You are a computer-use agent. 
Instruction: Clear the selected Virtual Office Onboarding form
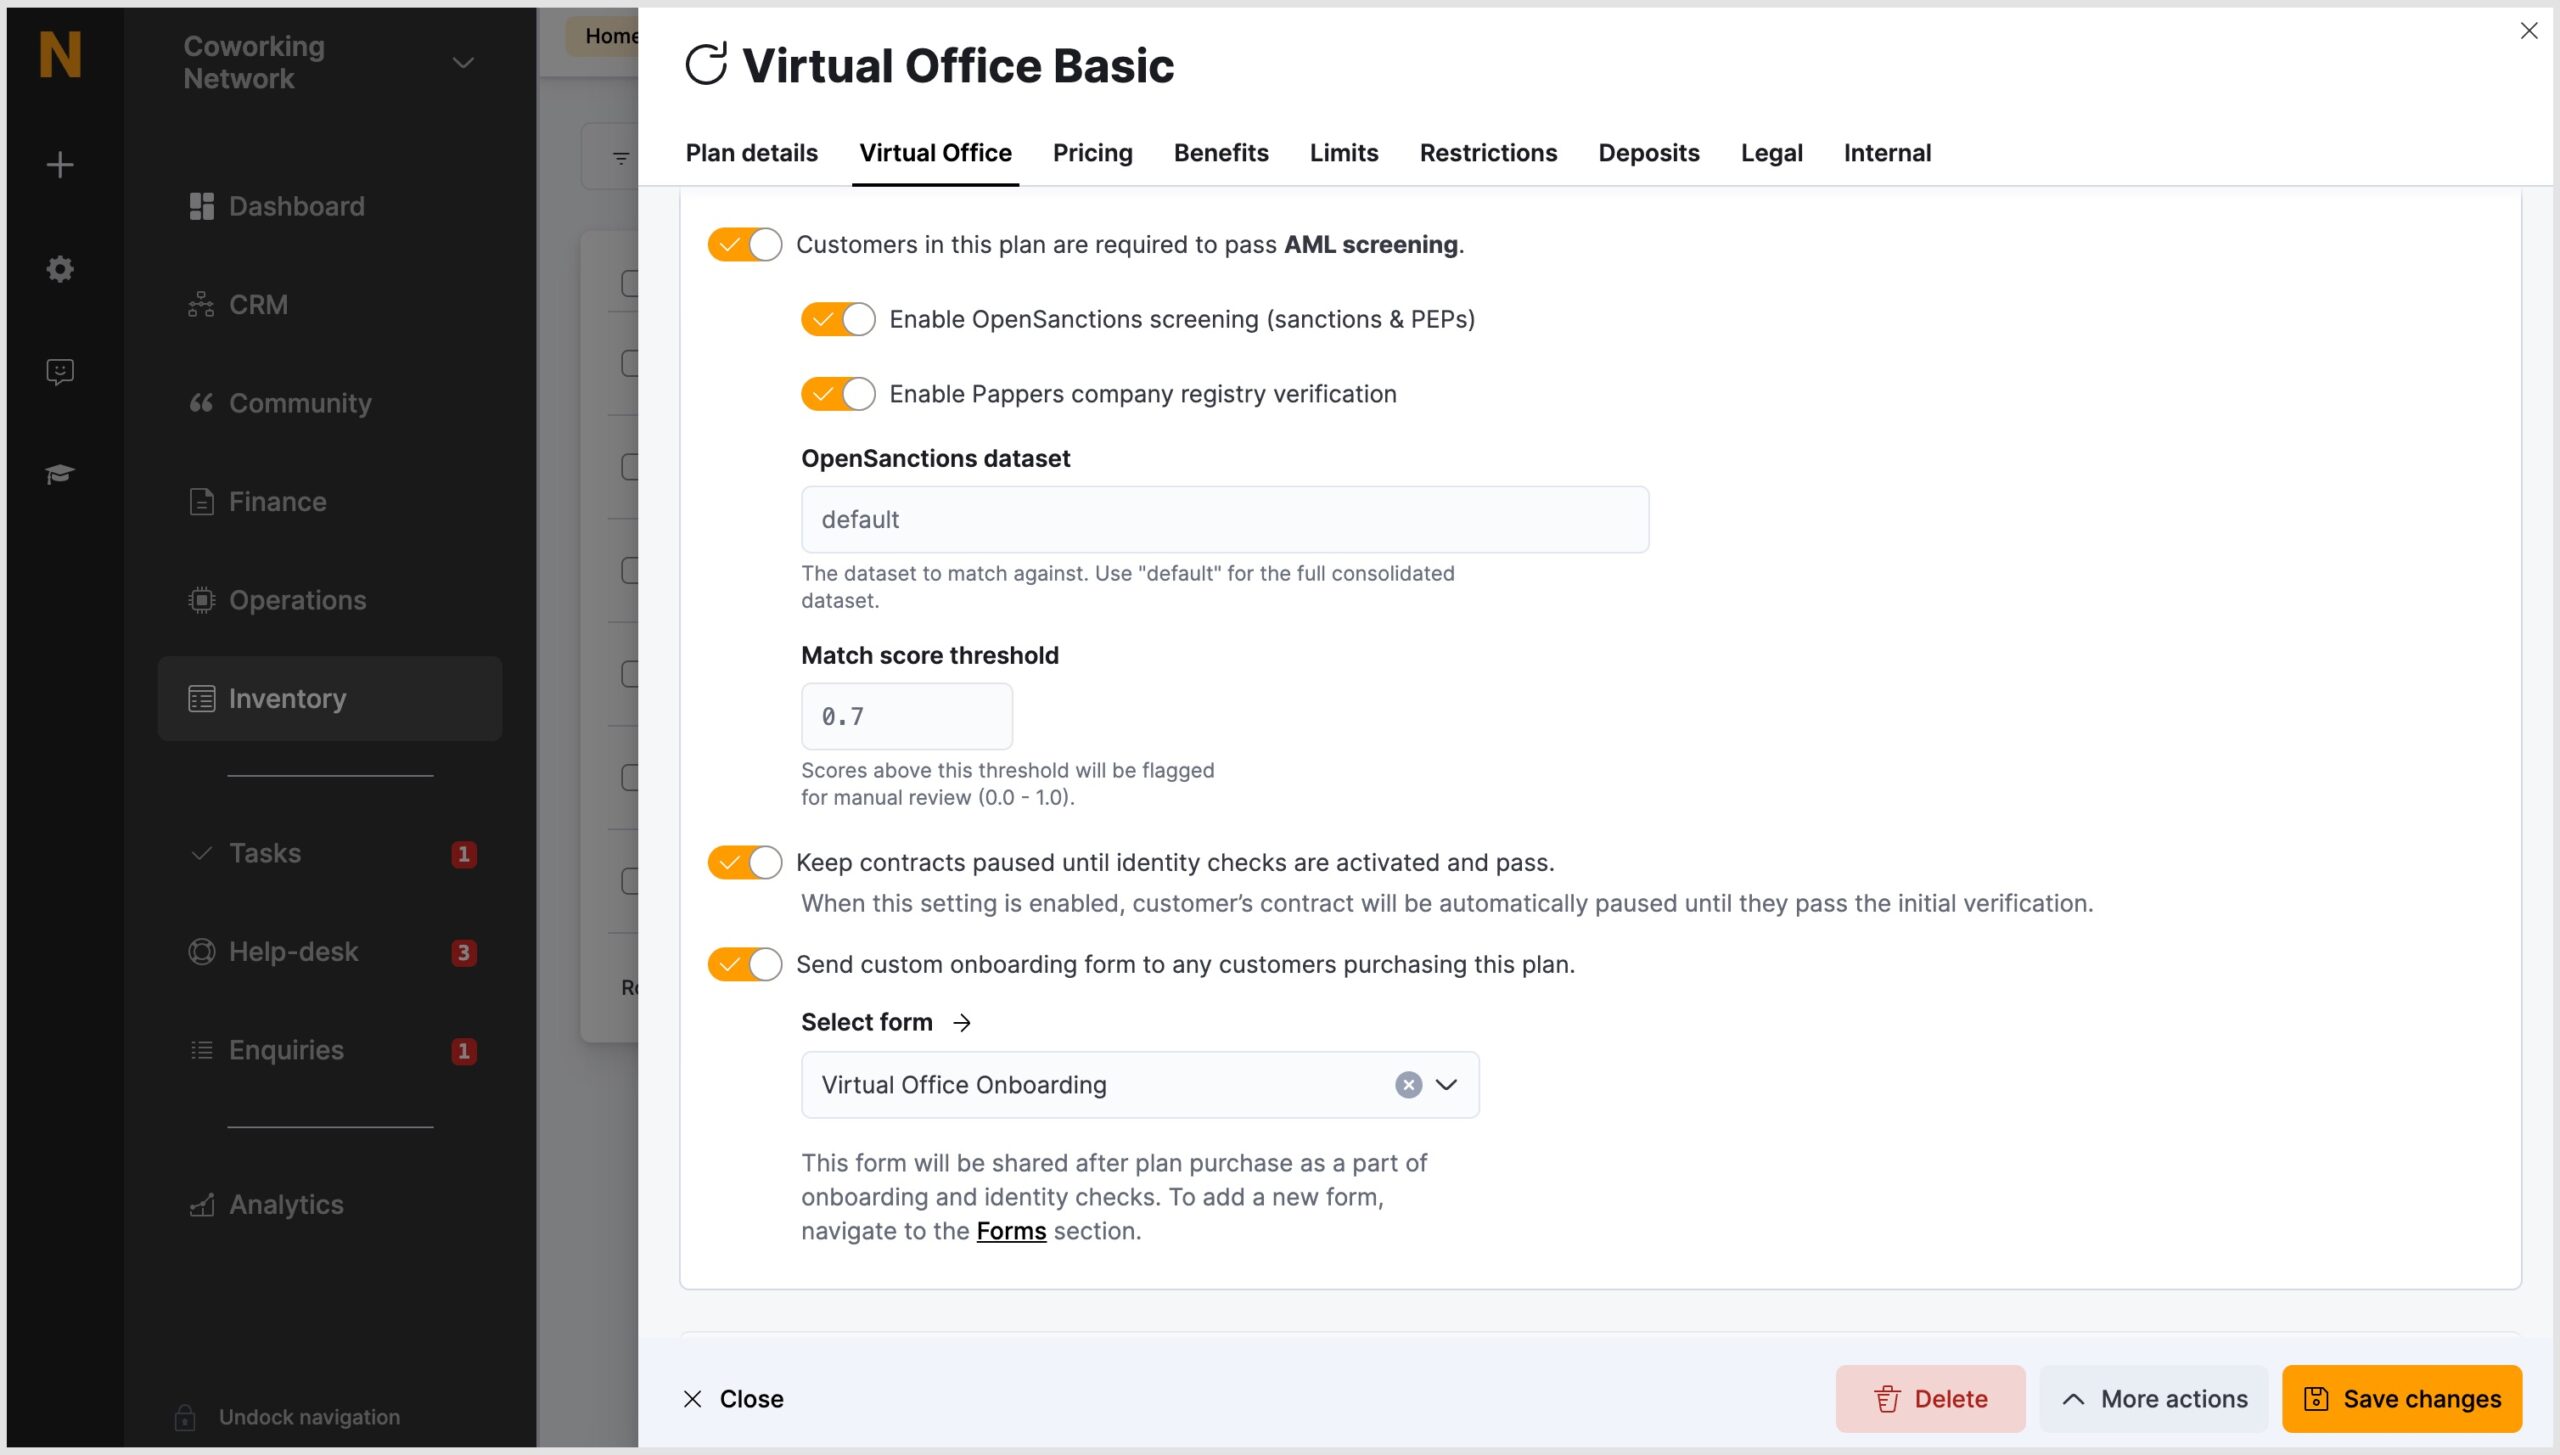coord(1408,1085)
